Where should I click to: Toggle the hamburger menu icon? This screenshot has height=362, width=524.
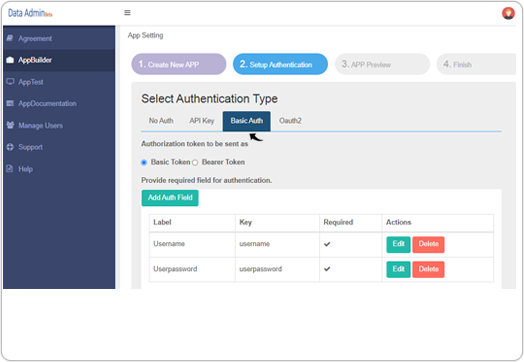[127, 13]
